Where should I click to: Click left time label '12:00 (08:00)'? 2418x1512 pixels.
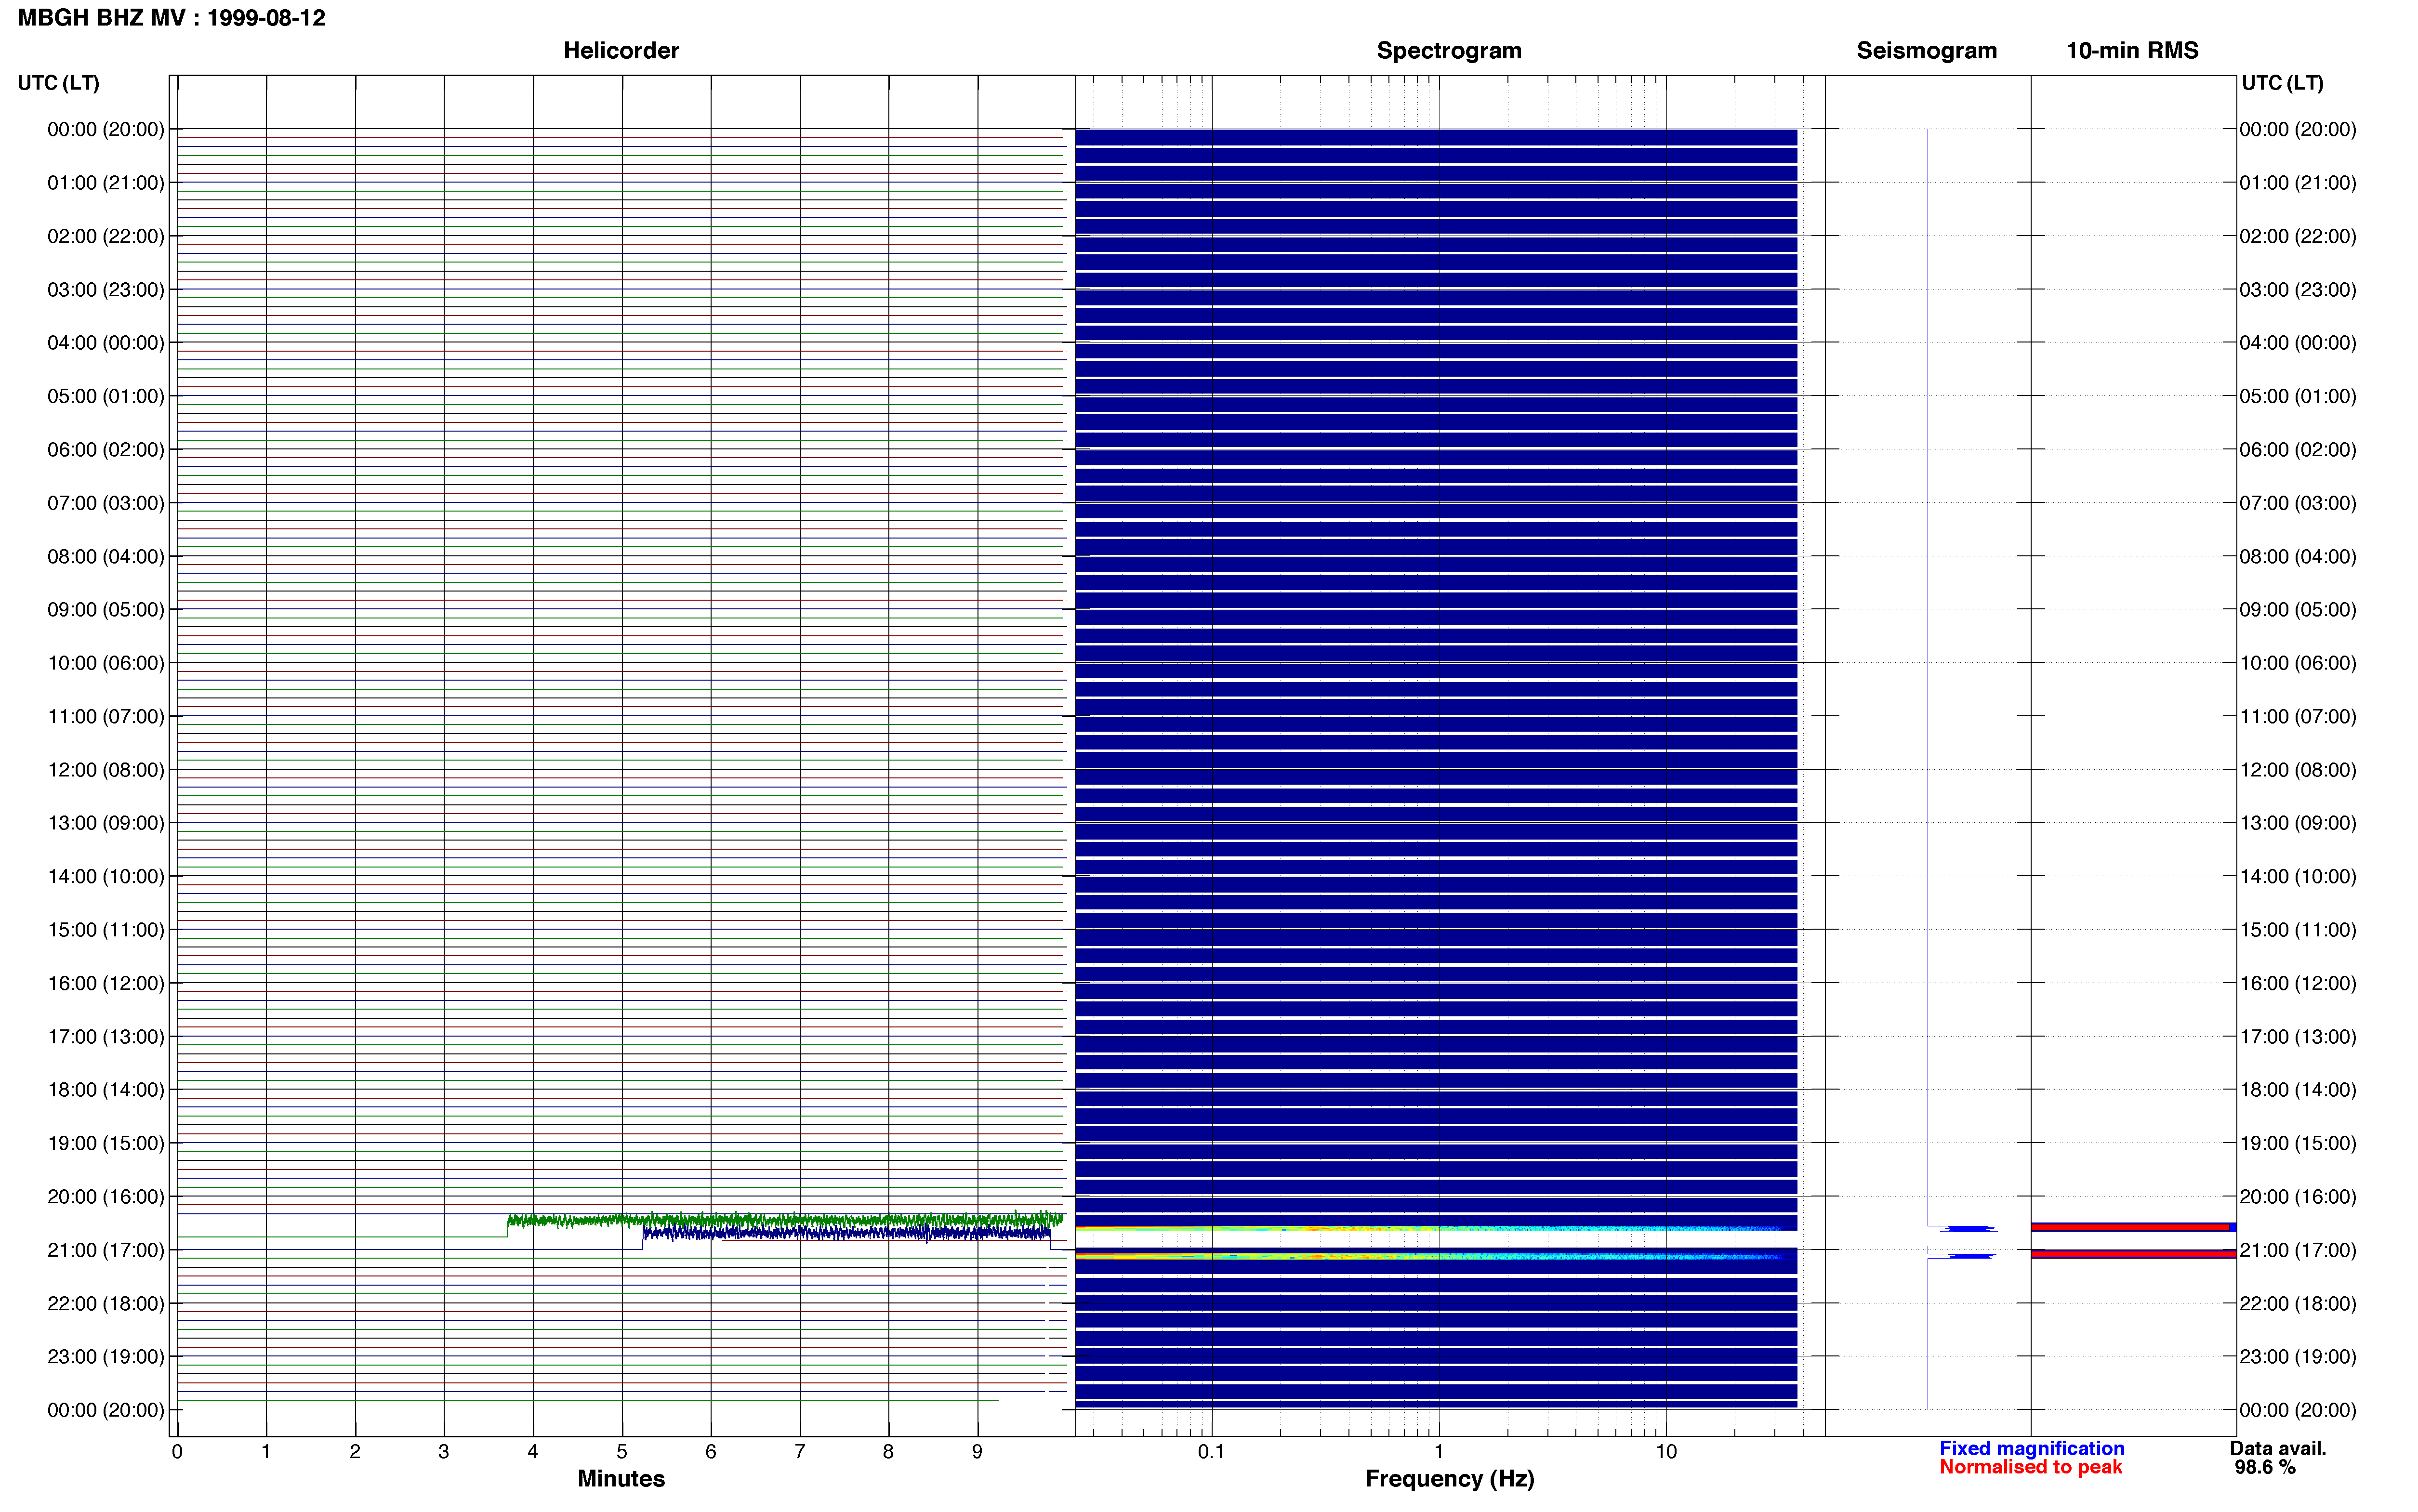pyautogui.click(x=106, y=770)
